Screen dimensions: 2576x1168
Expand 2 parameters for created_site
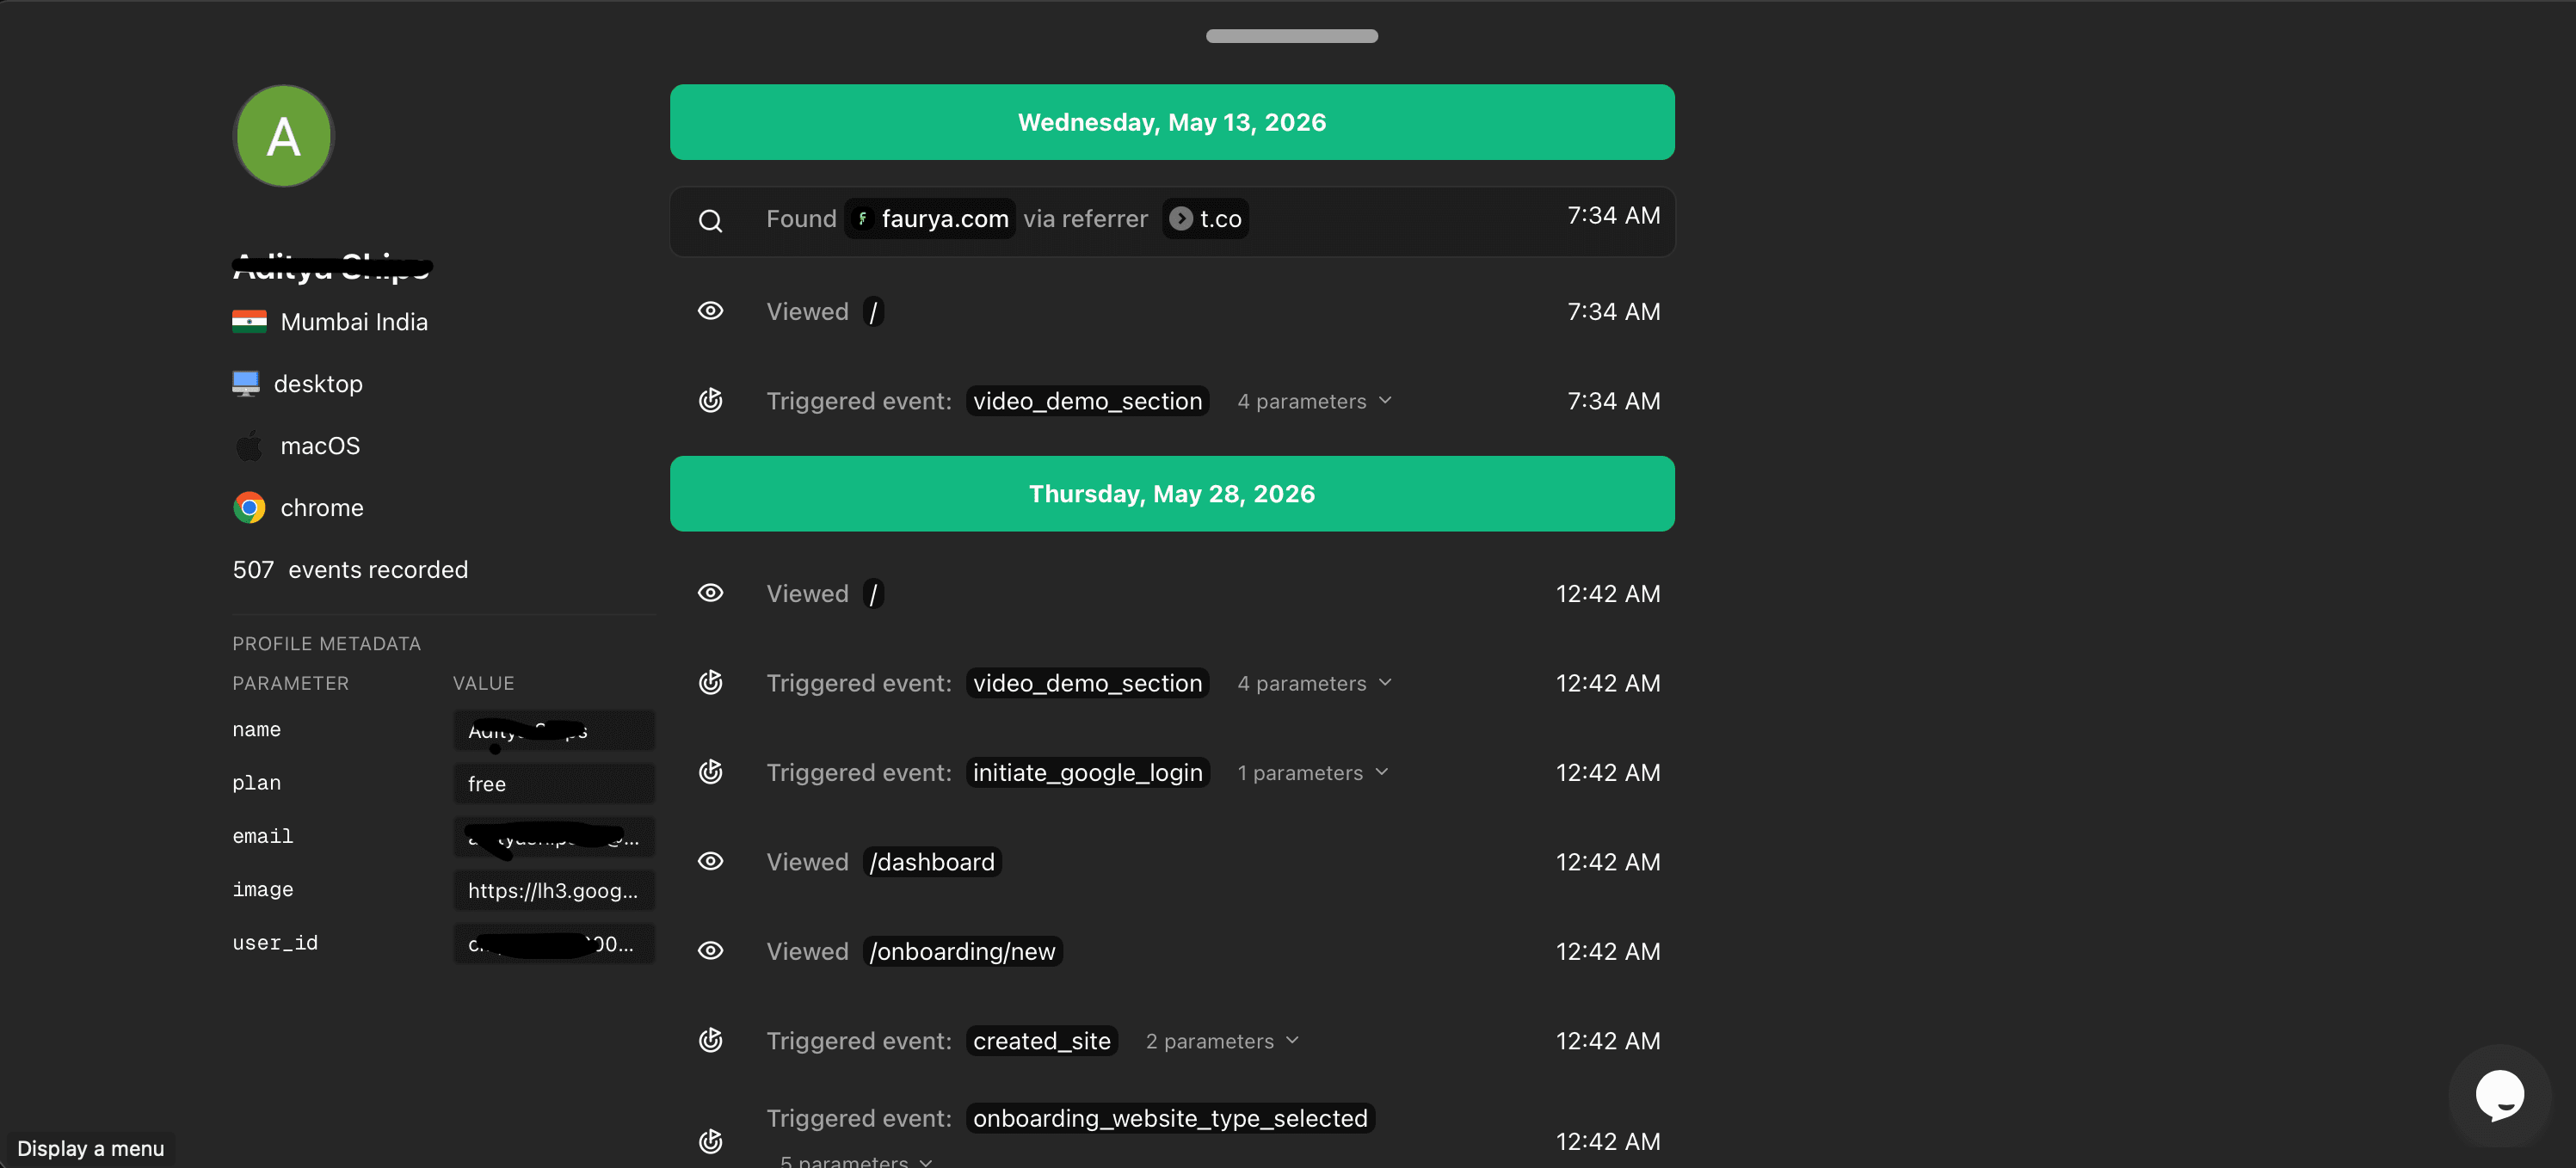coord(1222,1041)
